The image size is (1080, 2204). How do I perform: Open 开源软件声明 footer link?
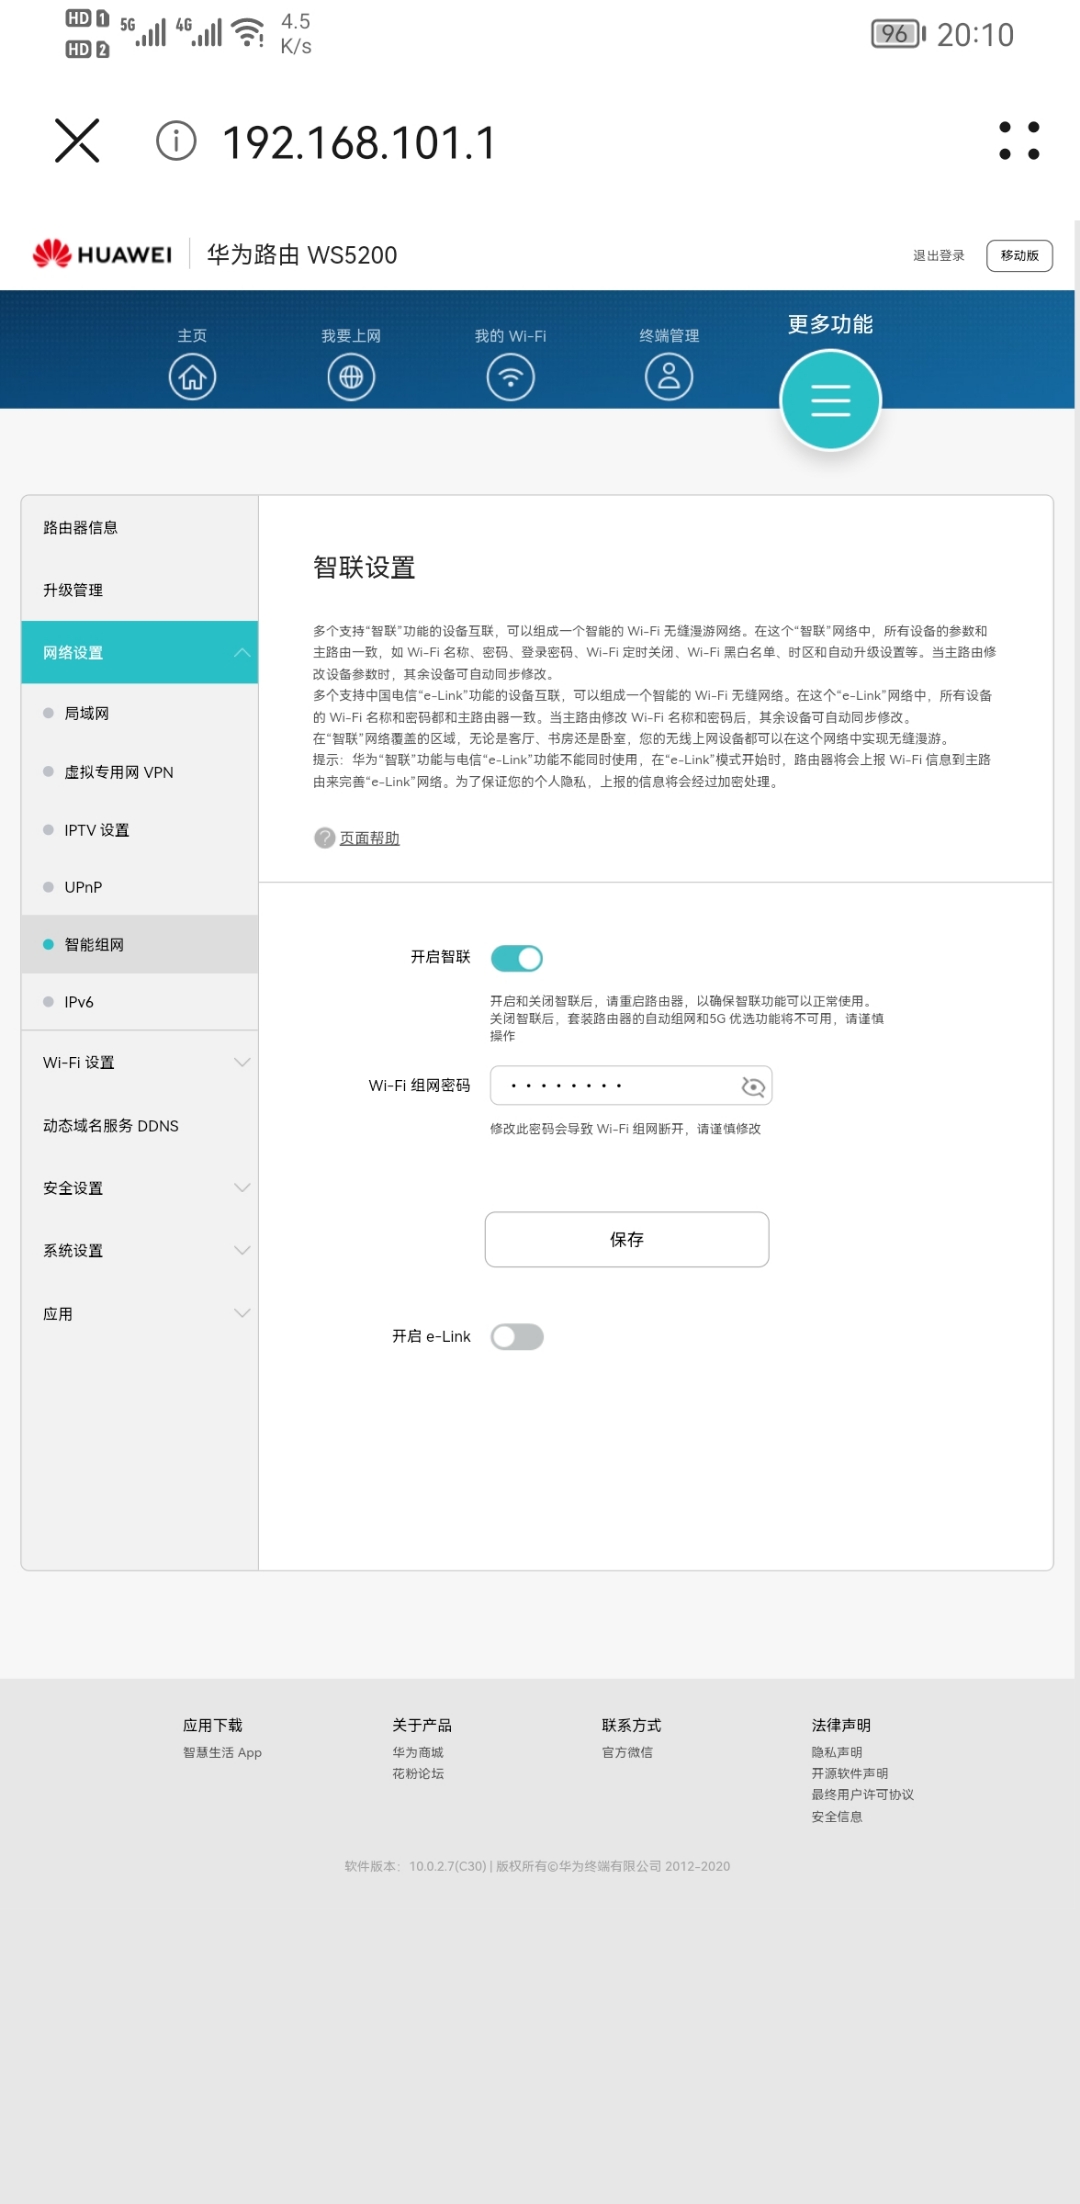point(850,1774)
